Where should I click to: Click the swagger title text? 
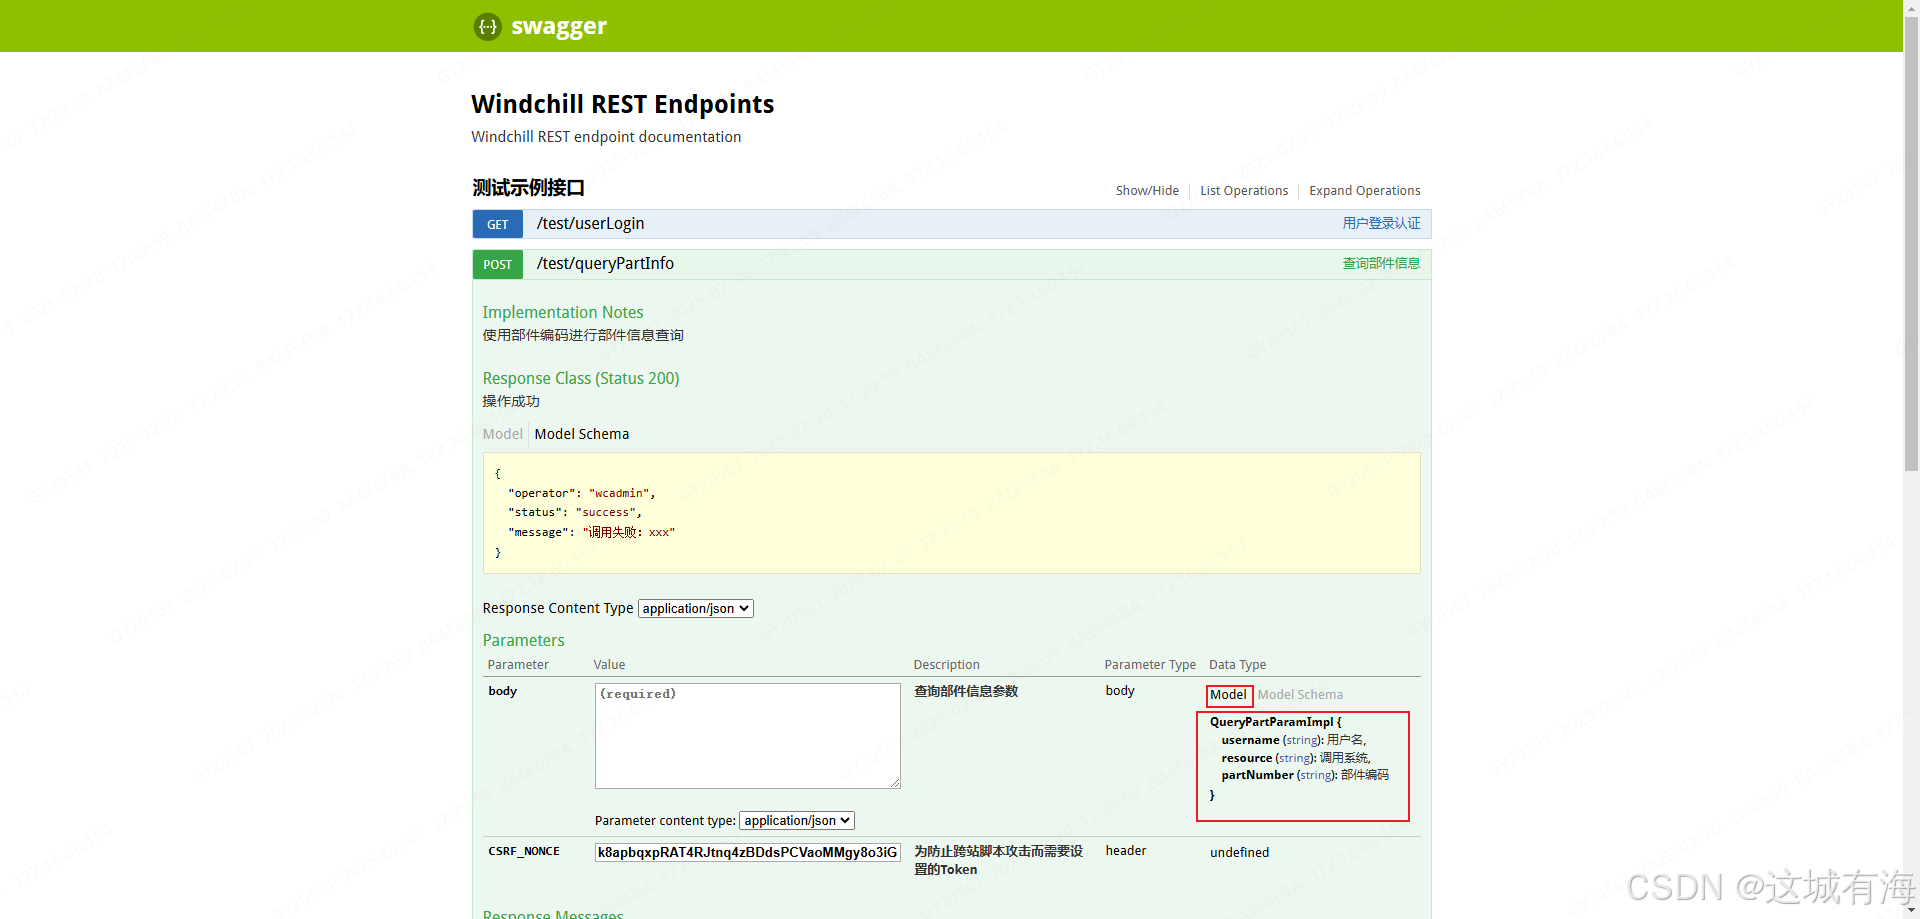[559, 27]
